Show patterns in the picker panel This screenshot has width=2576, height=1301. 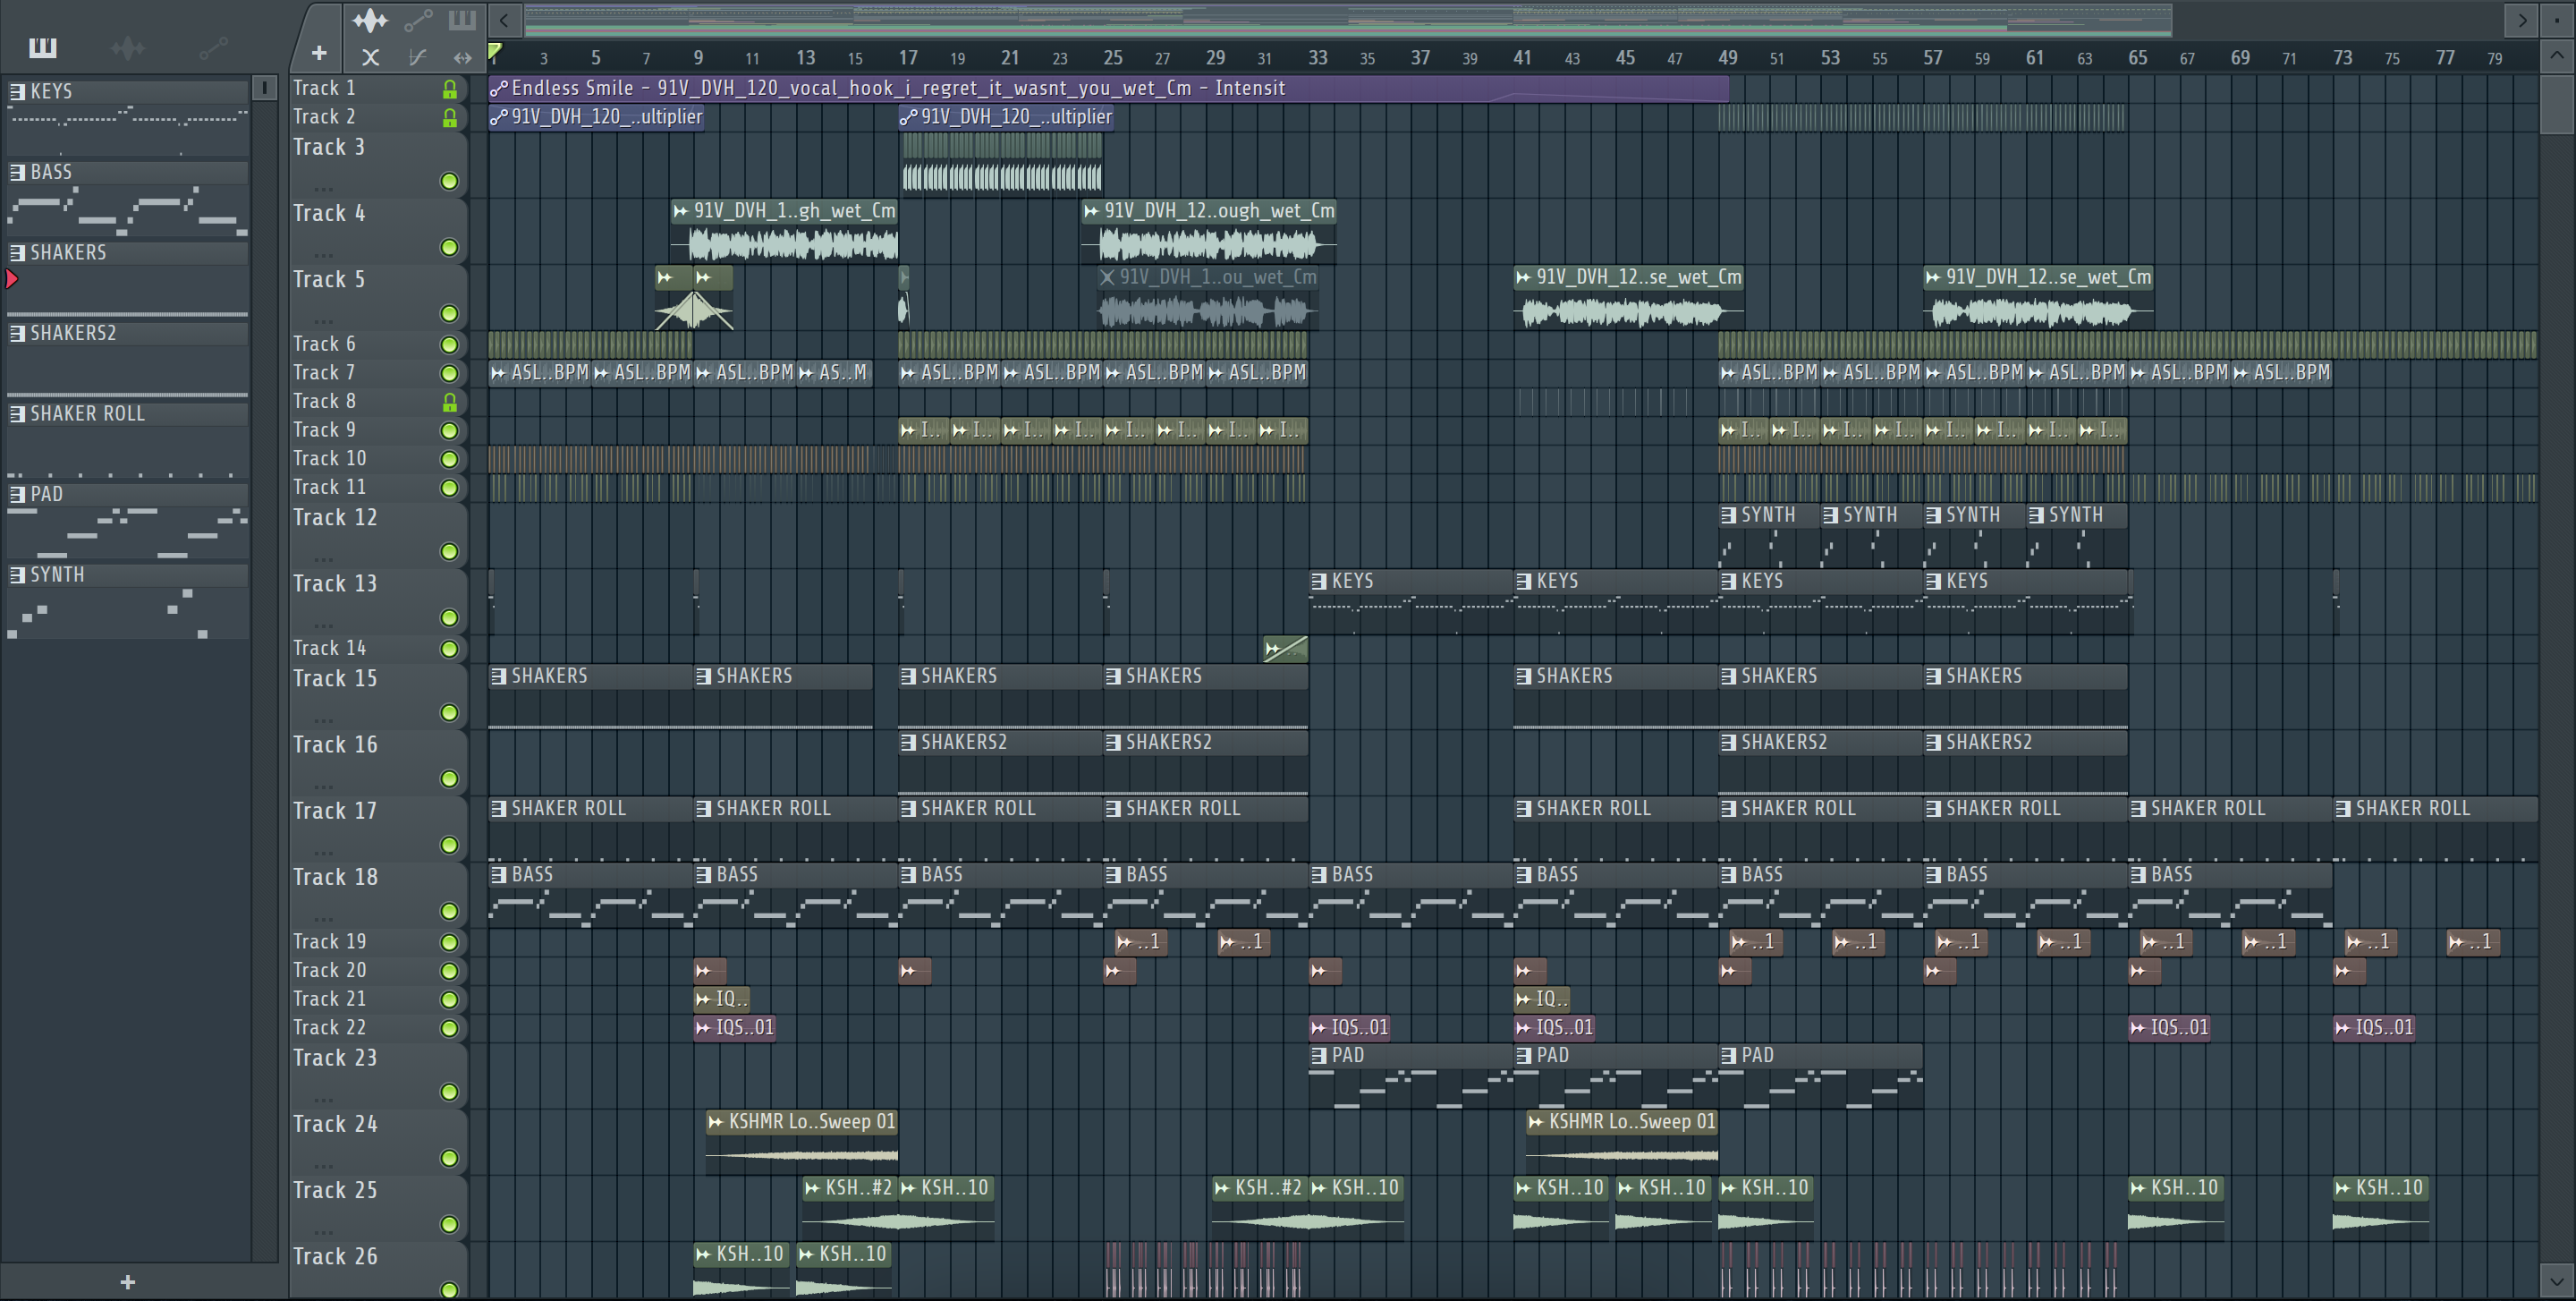43,47
